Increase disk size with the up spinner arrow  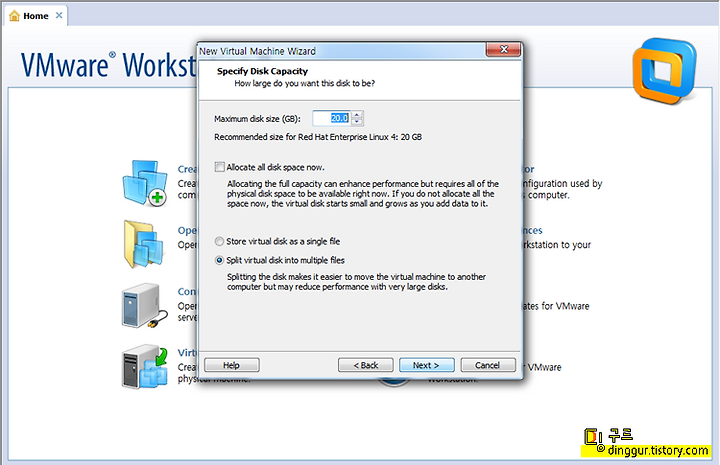pos(357,115)
